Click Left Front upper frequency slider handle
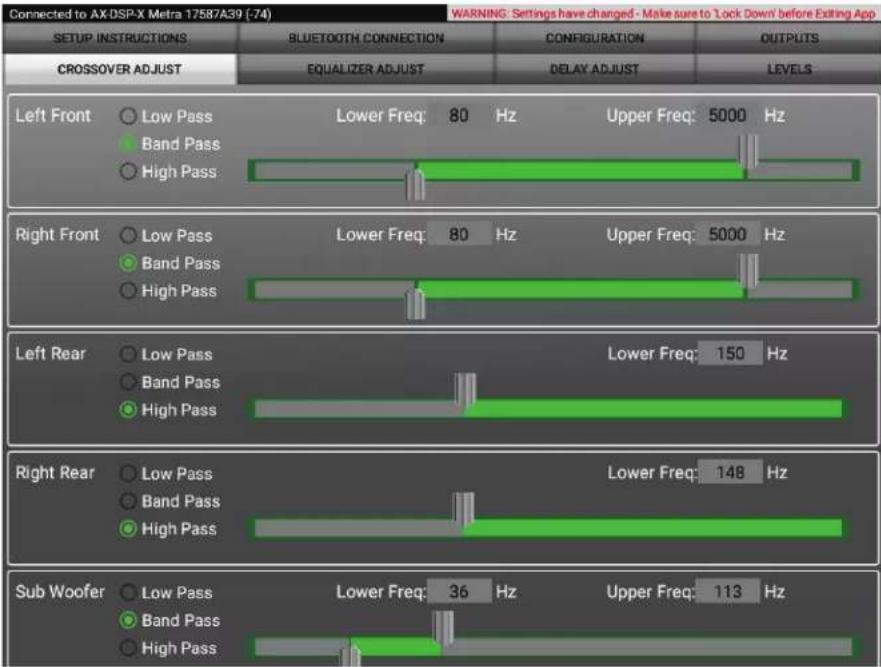881x667 pixels. point(748,151)
